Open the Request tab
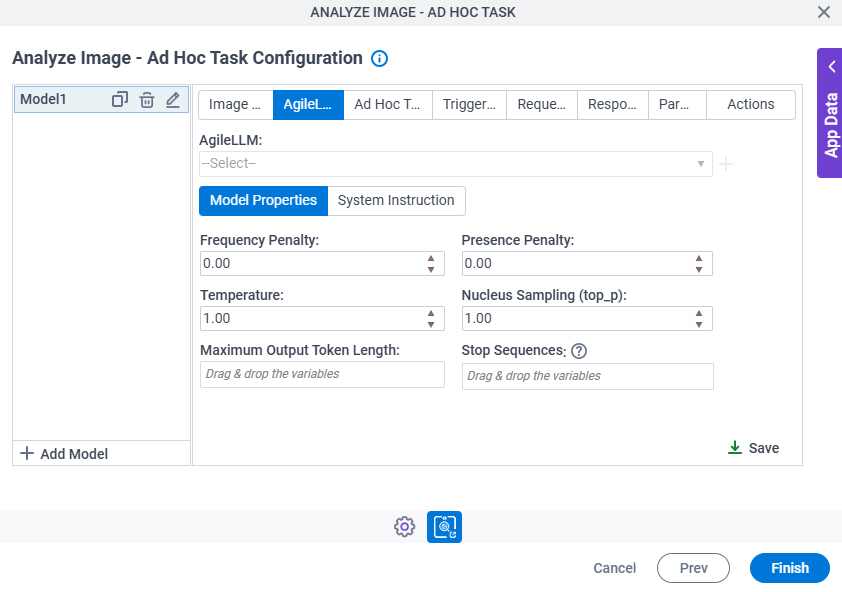This screenshot has height=592, width=842. 542,105
